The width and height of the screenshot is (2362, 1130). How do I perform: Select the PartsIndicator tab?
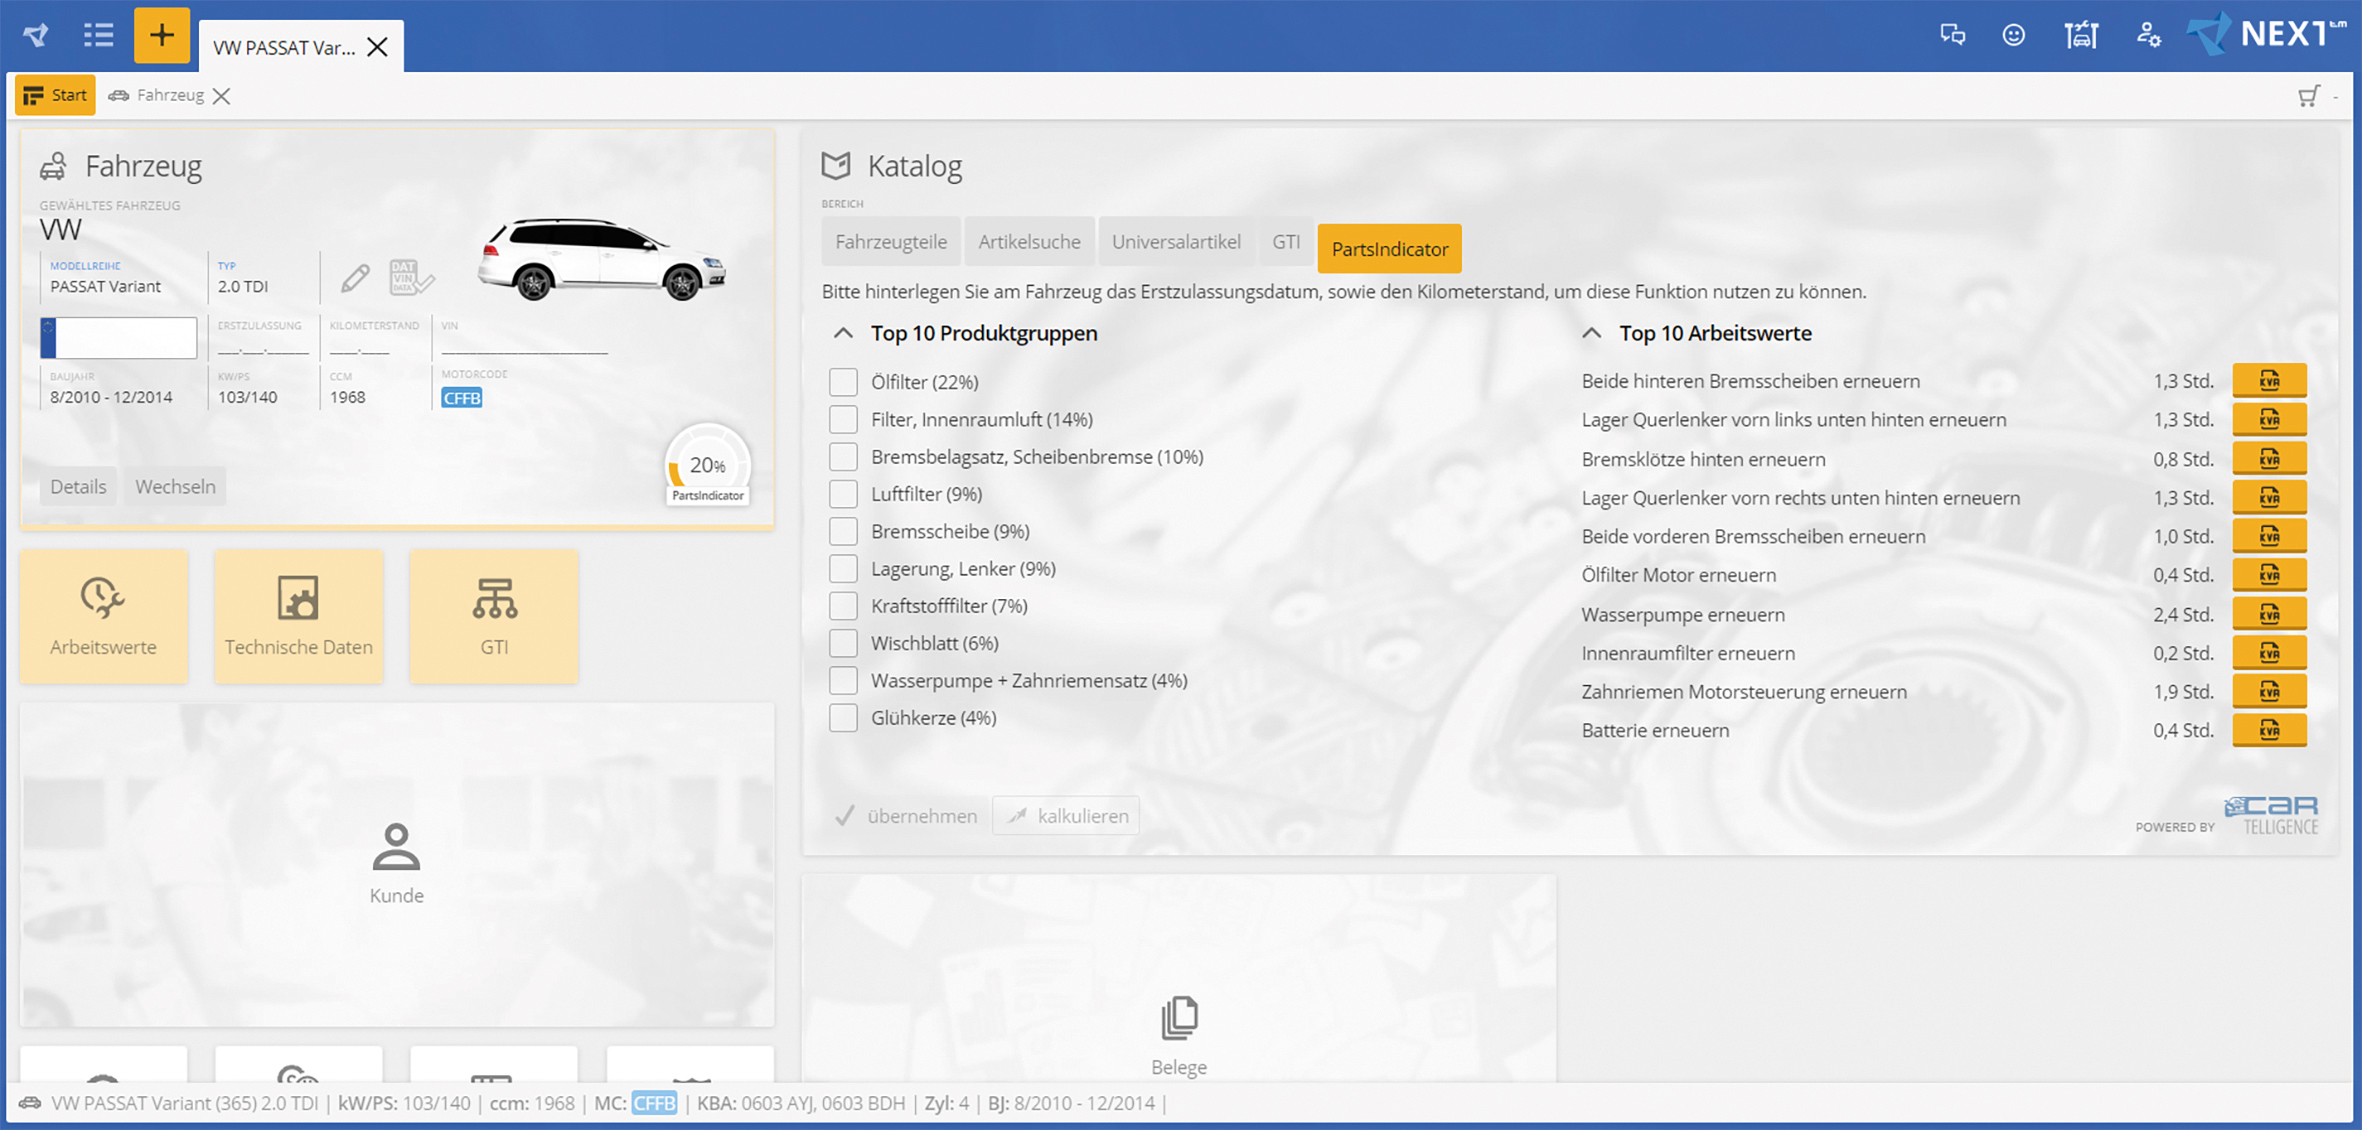1389,249
